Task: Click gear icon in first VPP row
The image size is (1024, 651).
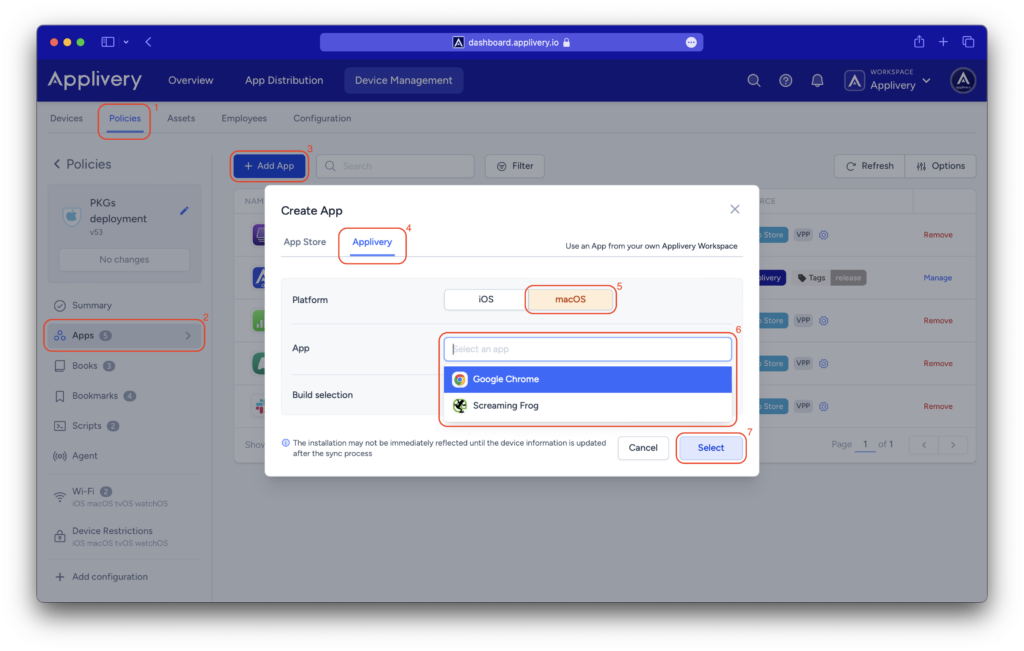Action: coord(824,235)
